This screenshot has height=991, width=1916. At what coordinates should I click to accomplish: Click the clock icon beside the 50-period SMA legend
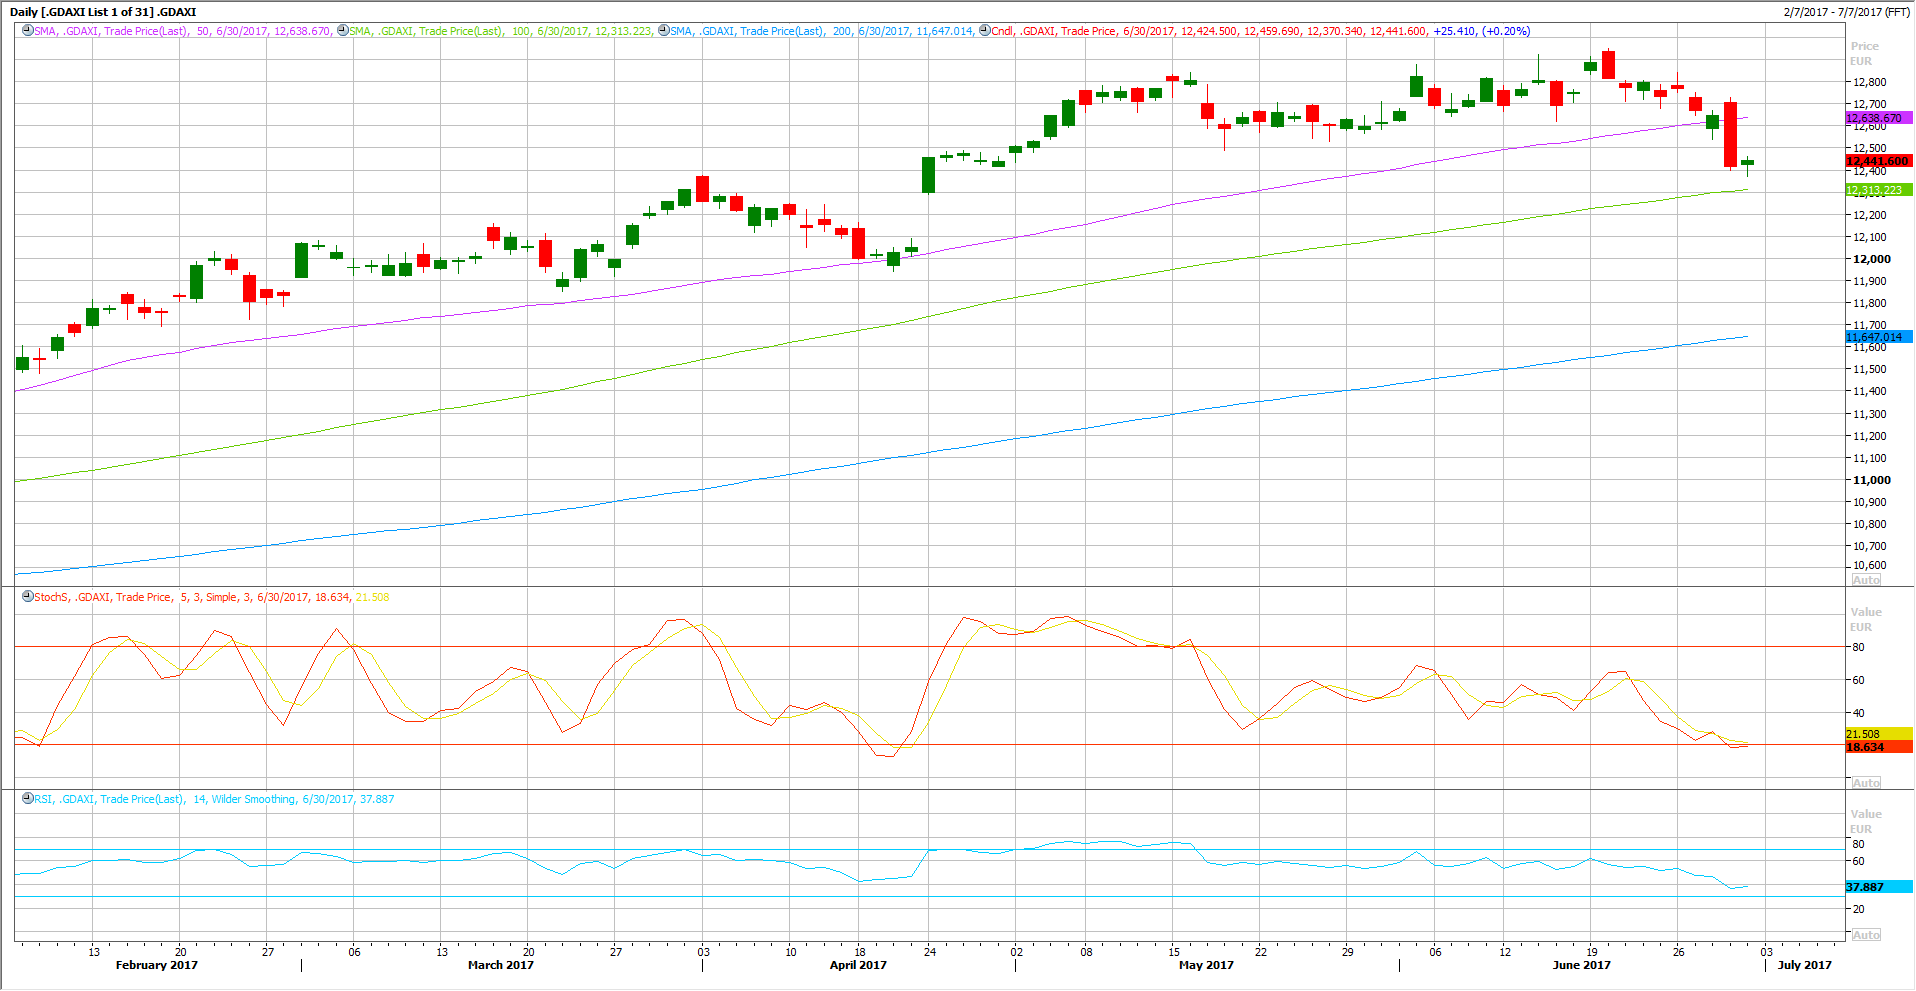28,31
